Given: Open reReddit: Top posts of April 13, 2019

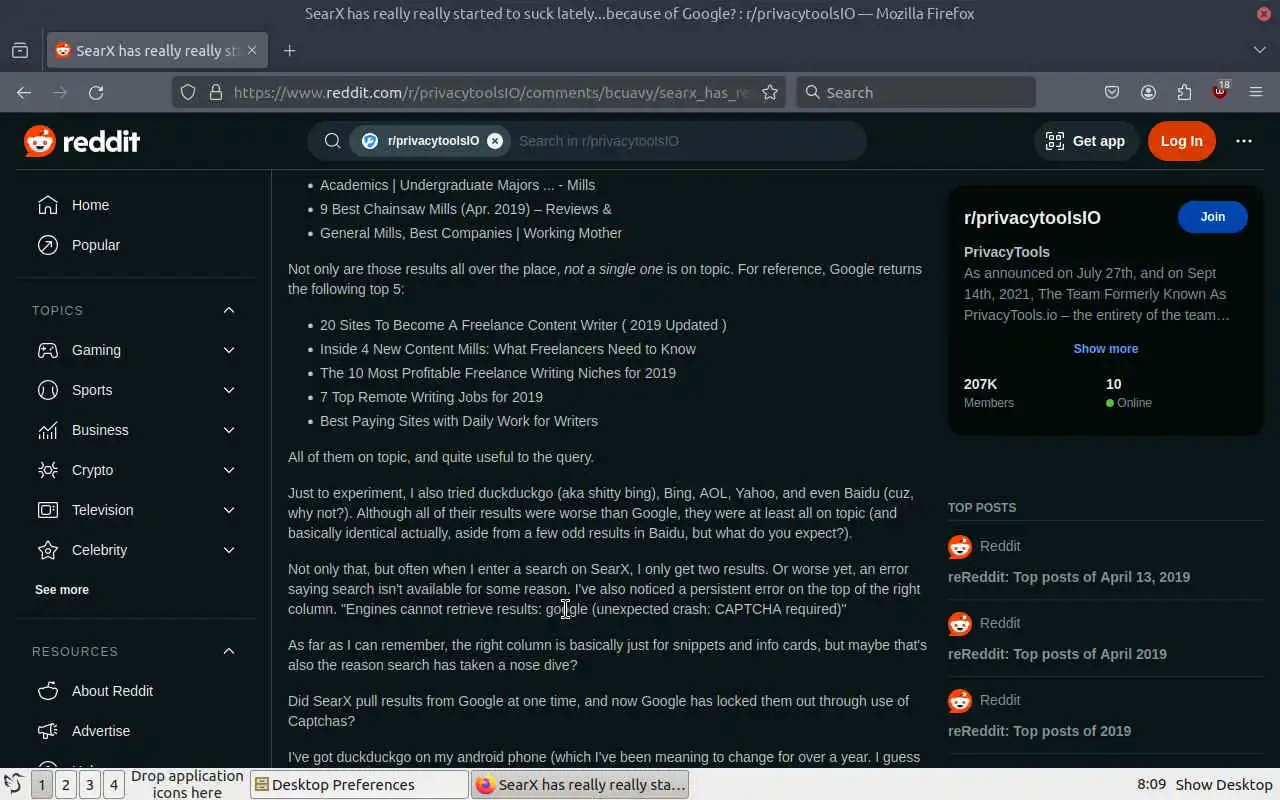Looking at the screenshot, I should coord(1069,577).
